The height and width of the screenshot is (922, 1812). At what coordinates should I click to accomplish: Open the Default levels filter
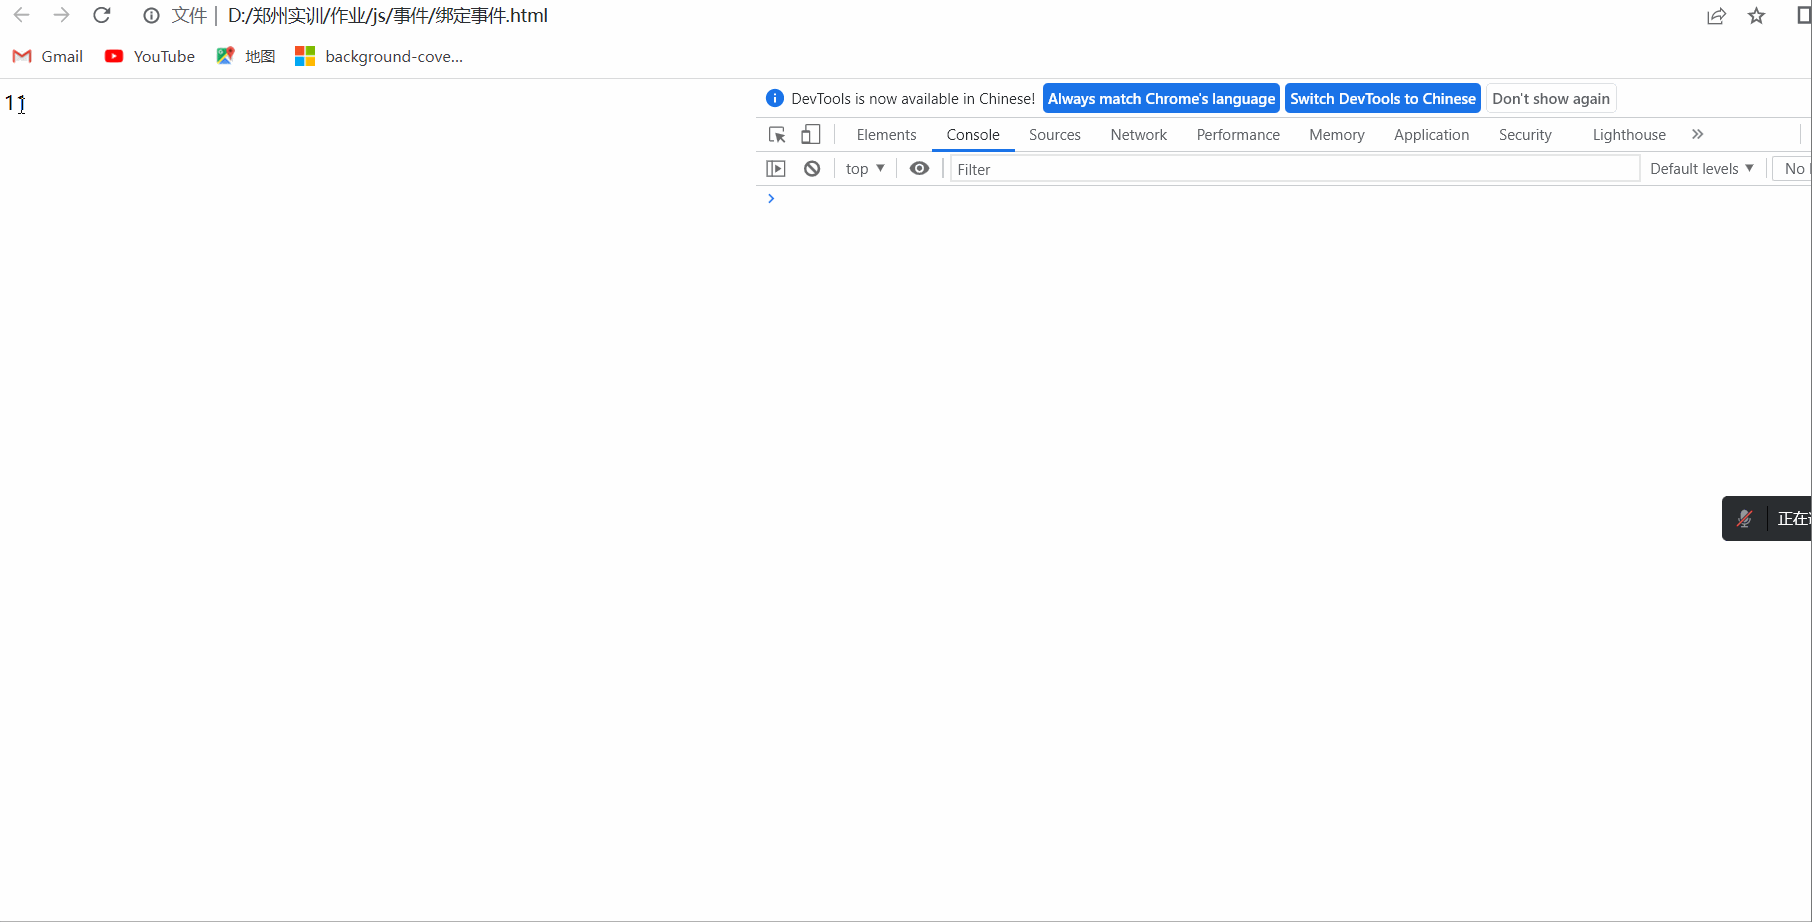(x=1701, y=168)
